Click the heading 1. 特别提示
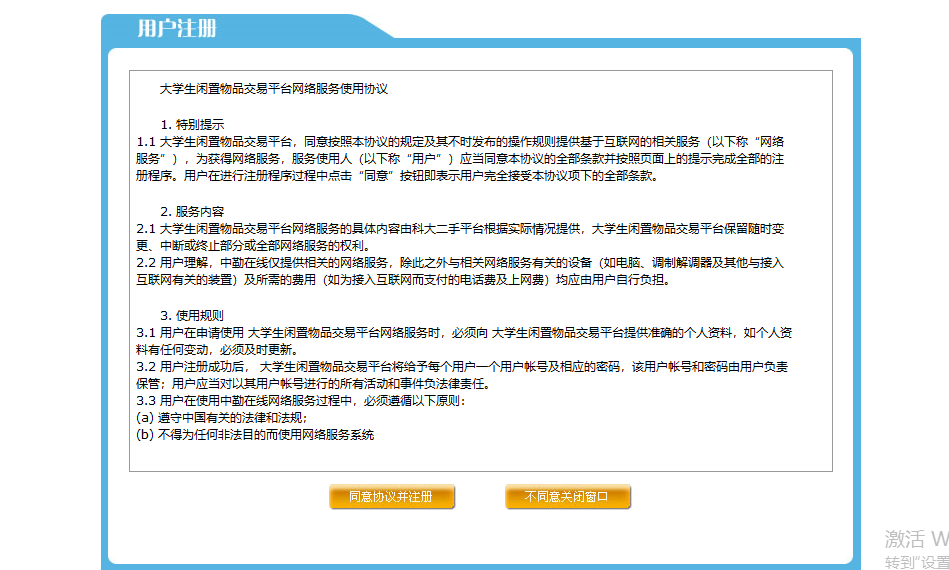The width and height of the screenshot is (949, 570). [x=192, y=125]
